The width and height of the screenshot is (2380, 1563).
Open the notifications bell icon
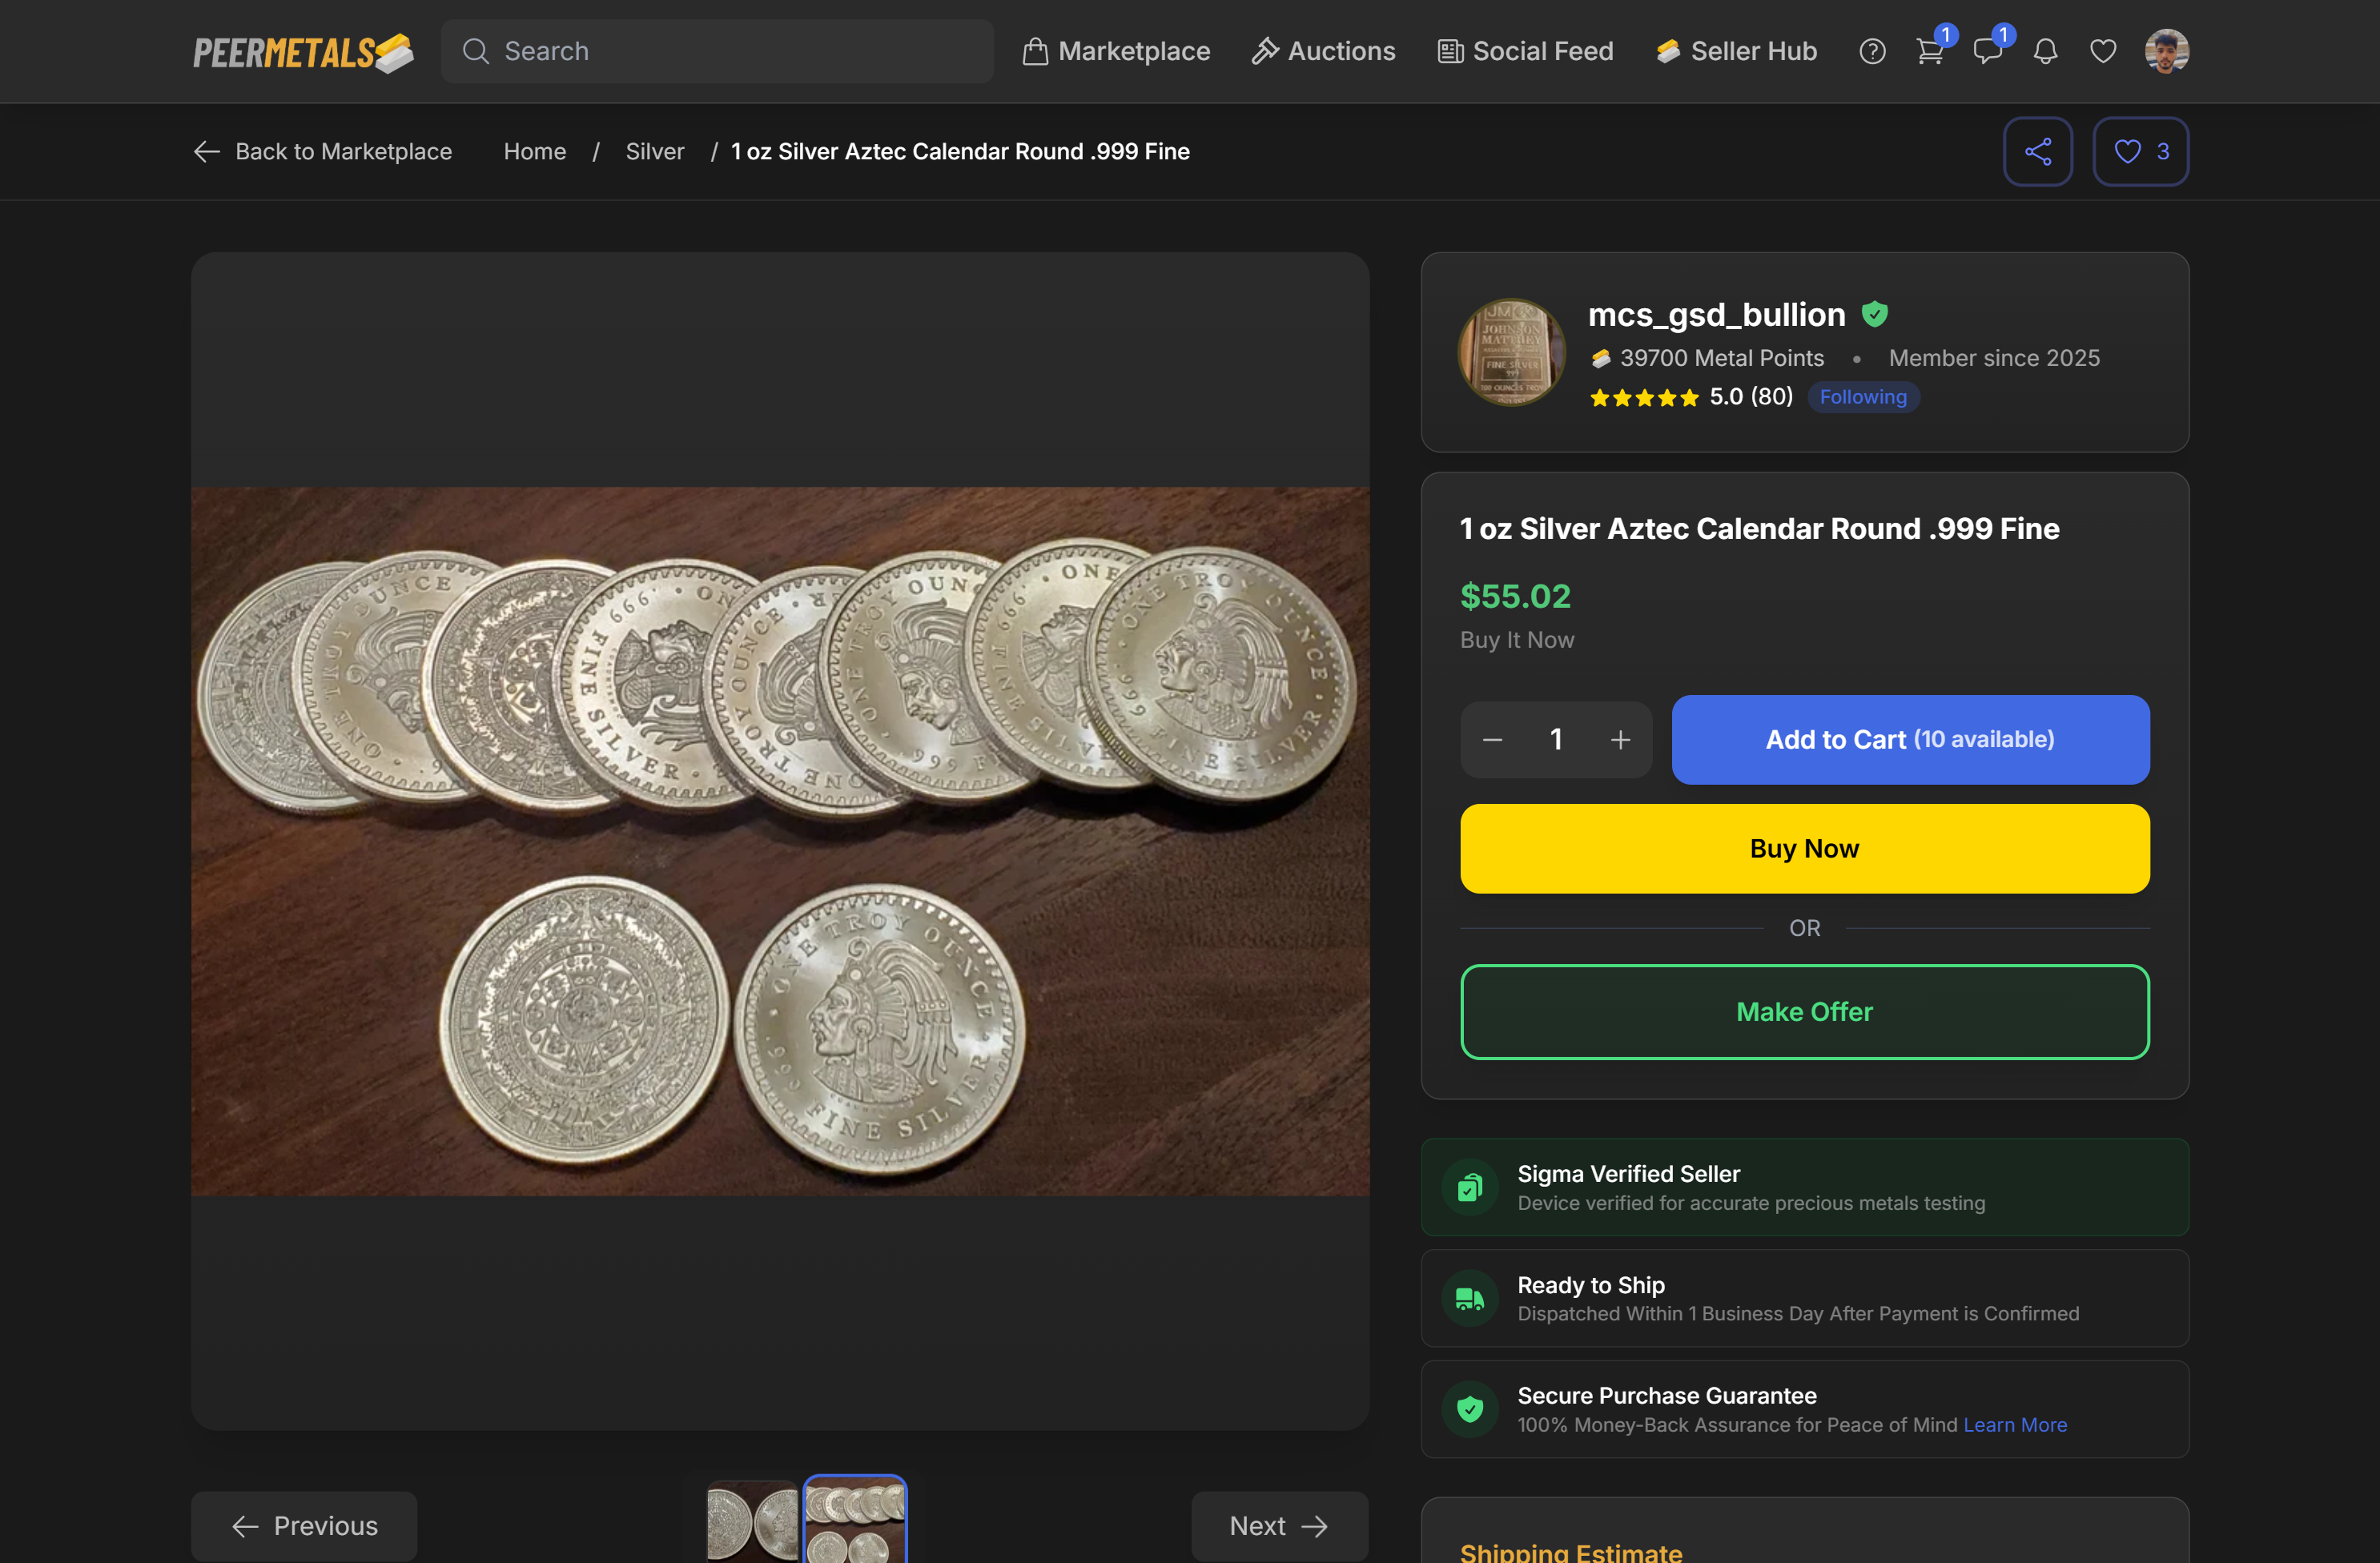2045,51
